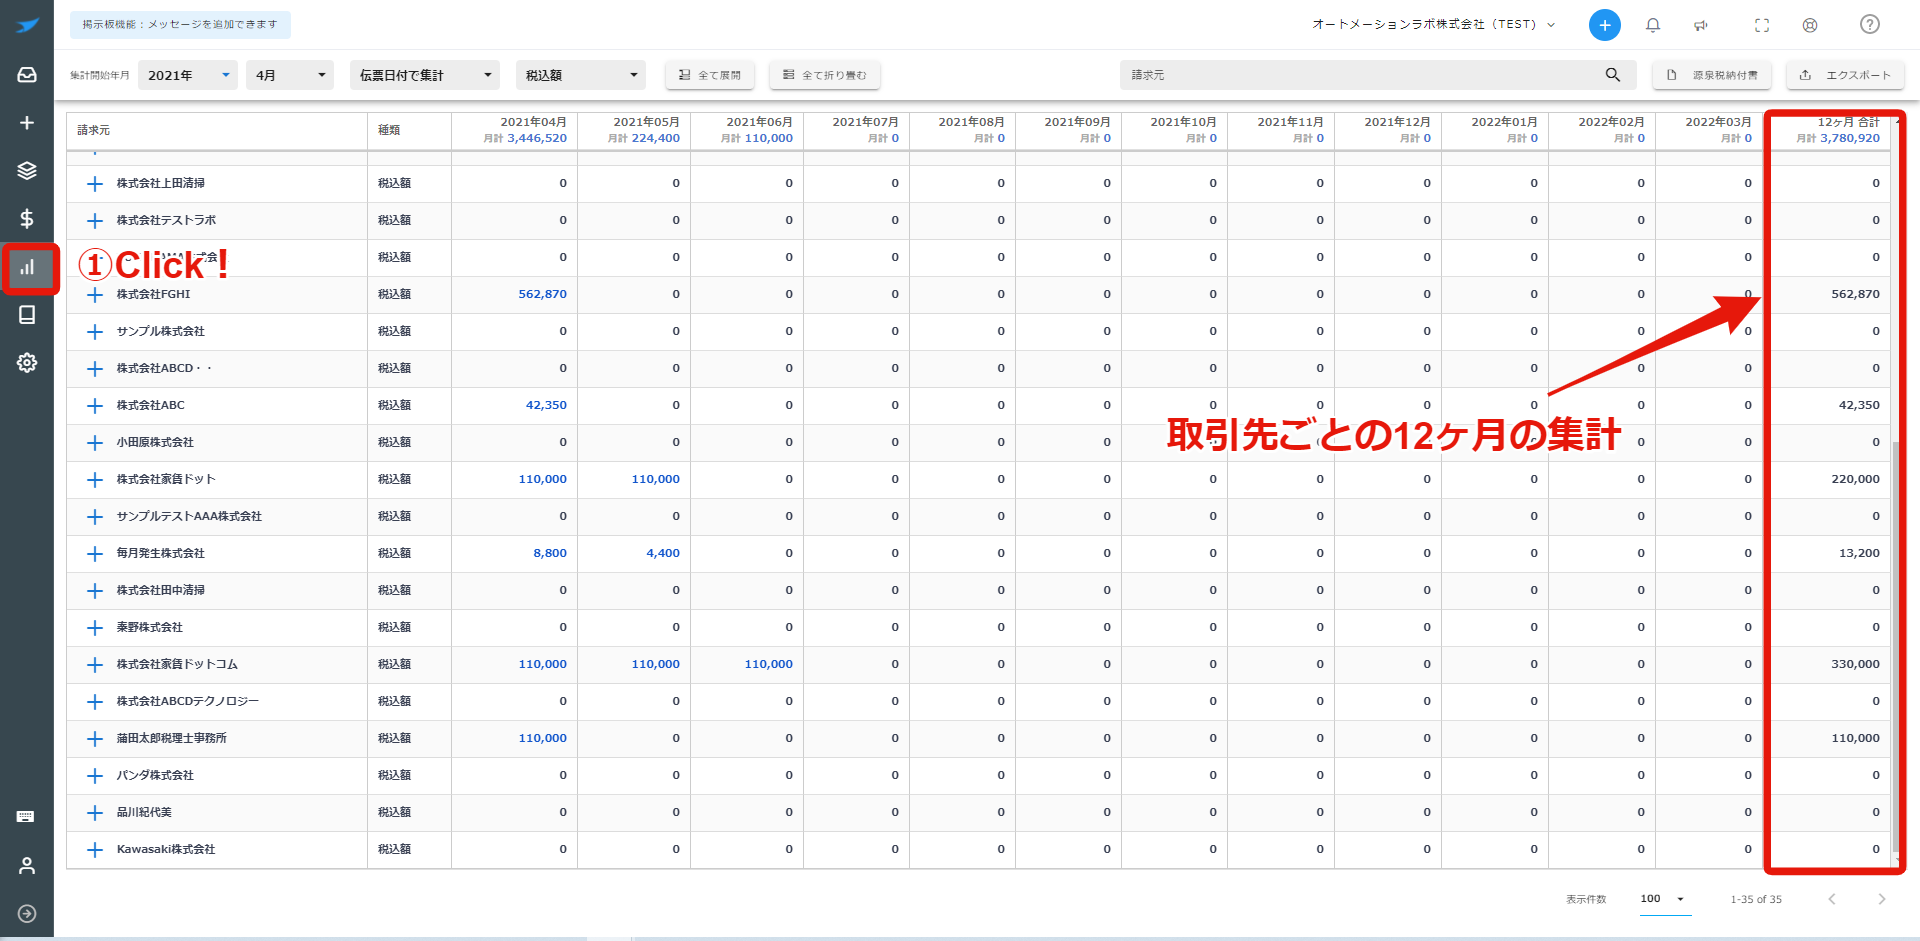Expand row パンダ株式会社
Image resolution: width=1920 pixels, height=941 pixels.
coord(95,776)
